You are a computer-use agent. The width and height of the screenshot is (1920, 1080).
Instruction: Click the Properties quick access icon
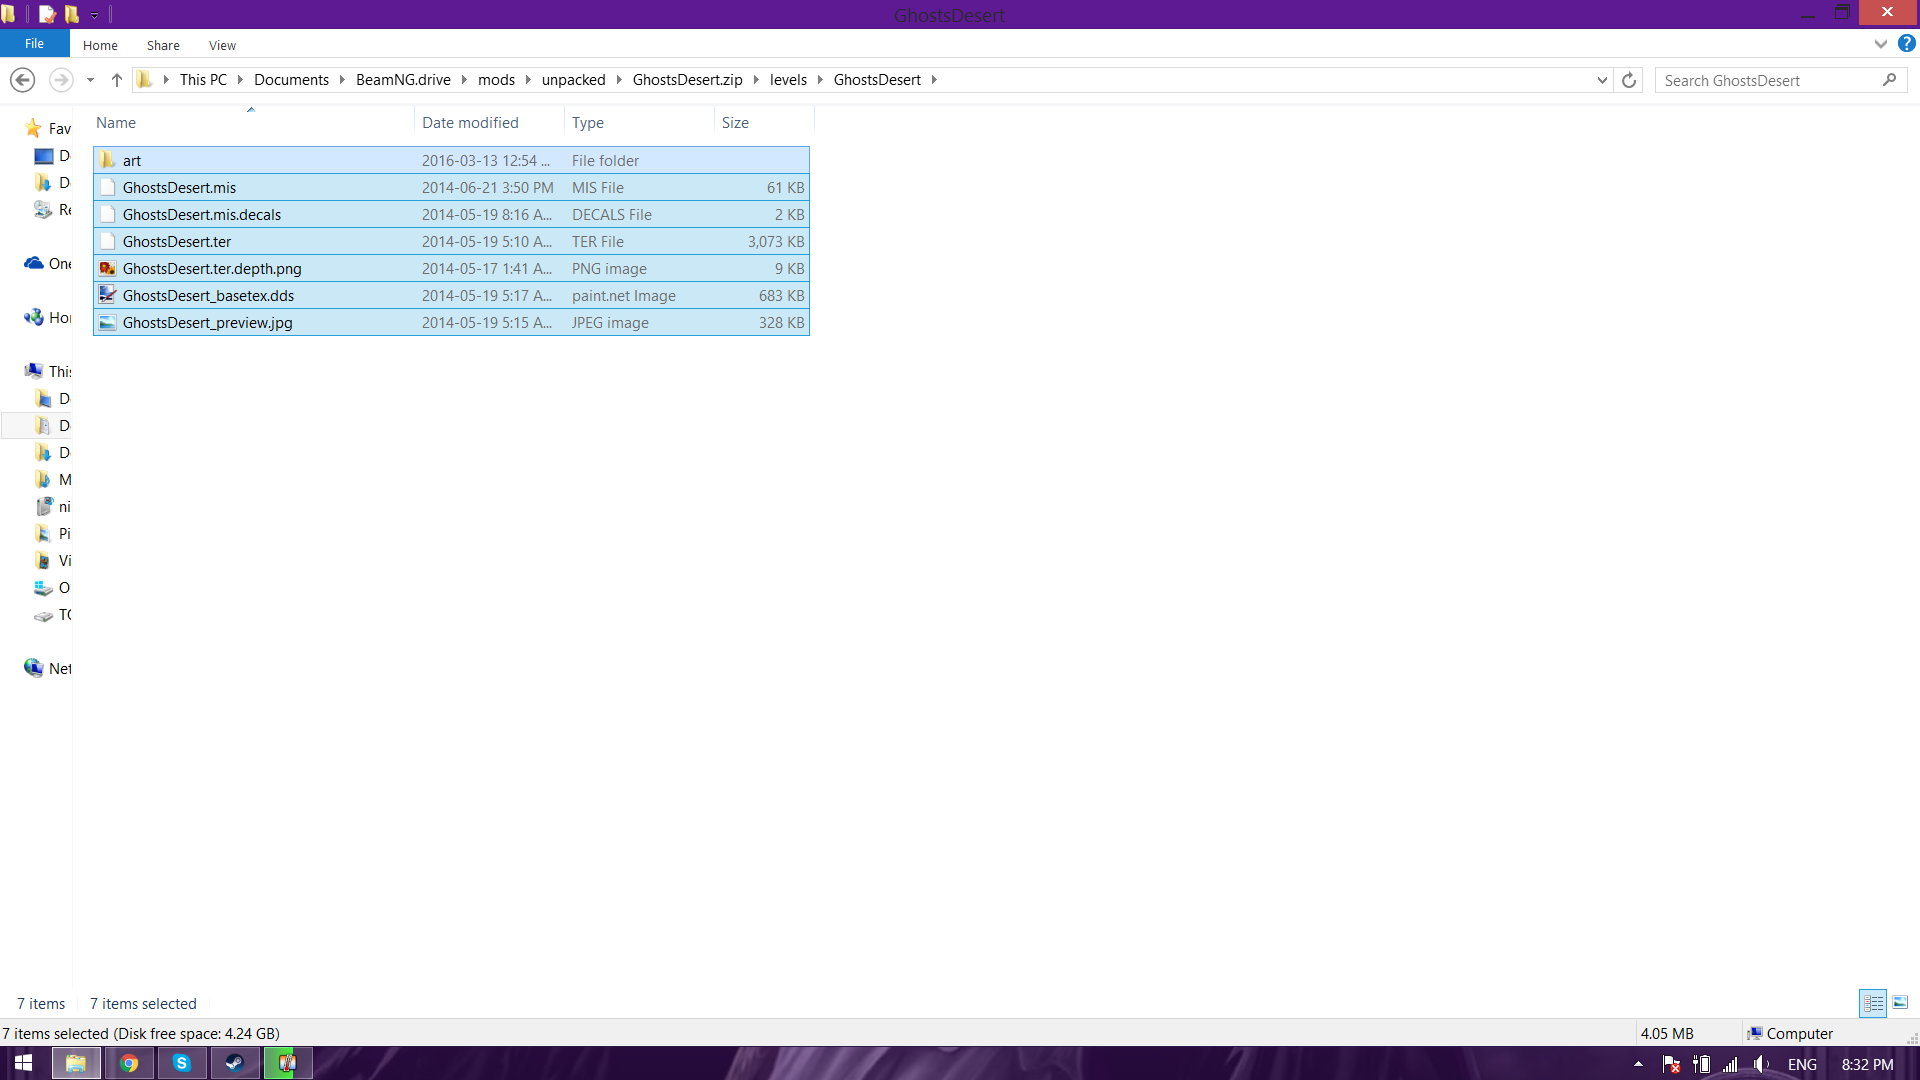pyautogui.click(x=47, y=14)
